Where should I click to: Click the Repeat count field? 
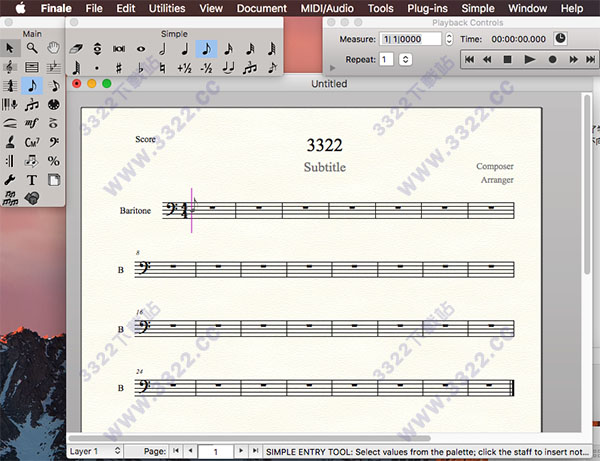[x=386, y=59]
